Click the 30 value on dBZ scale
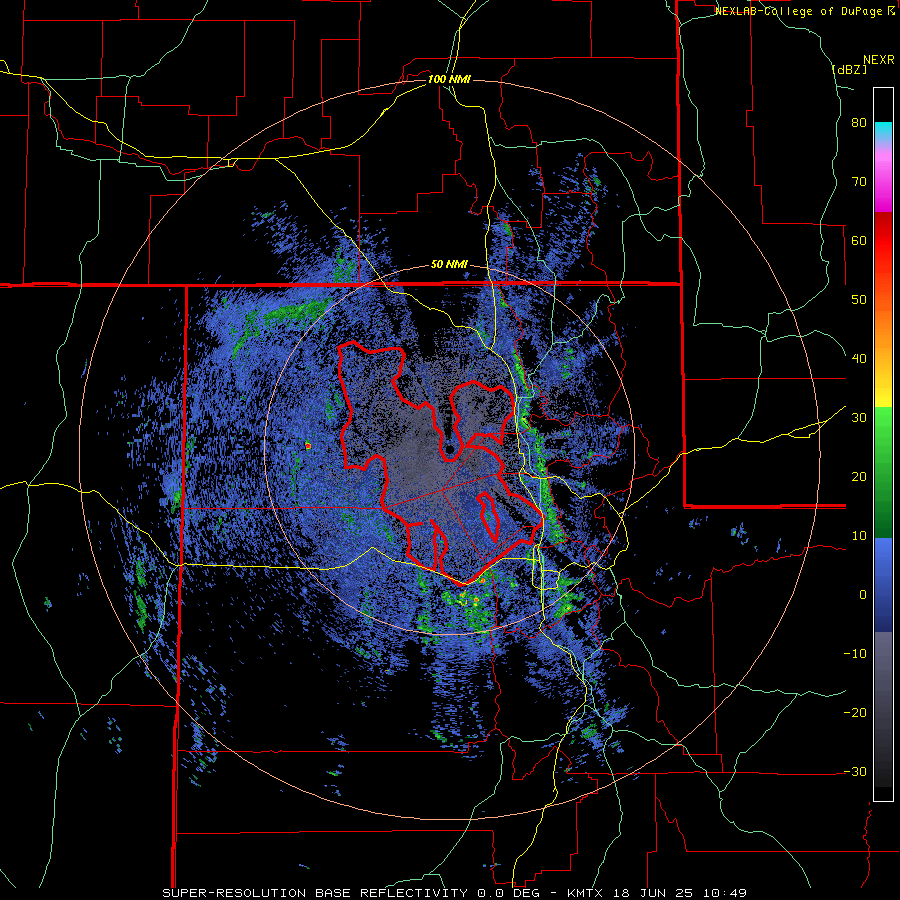The width and height of the screenshot is (900, 900). pos(859,418)
